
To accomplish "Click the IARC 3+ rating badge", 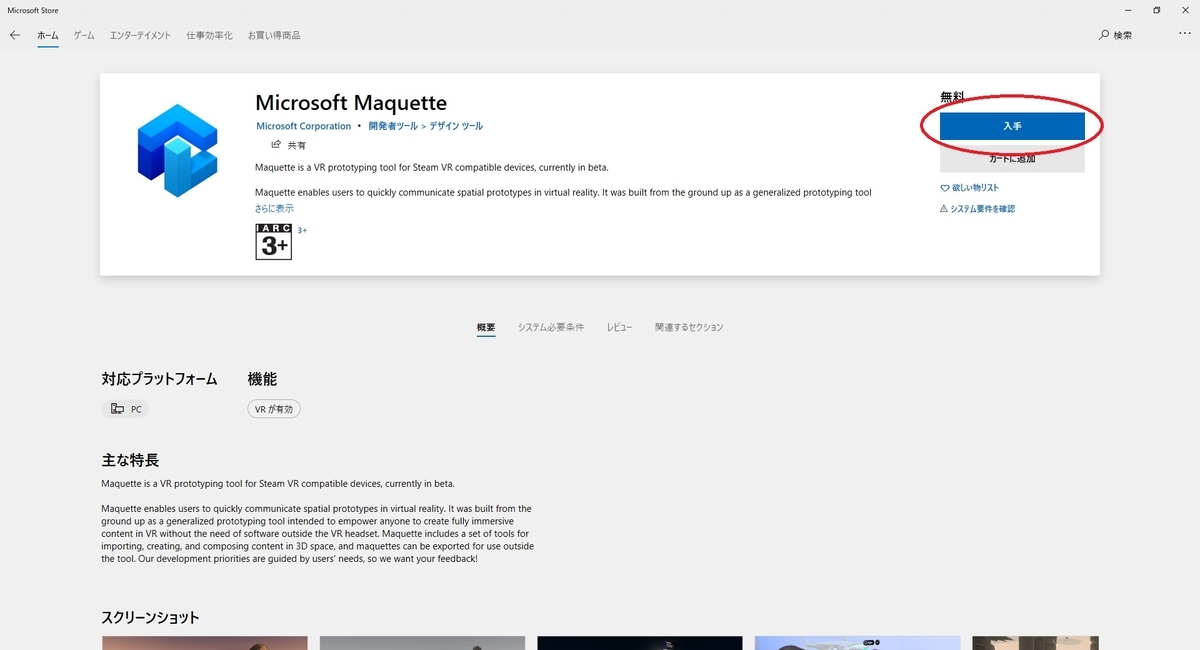I will point(273,242).
